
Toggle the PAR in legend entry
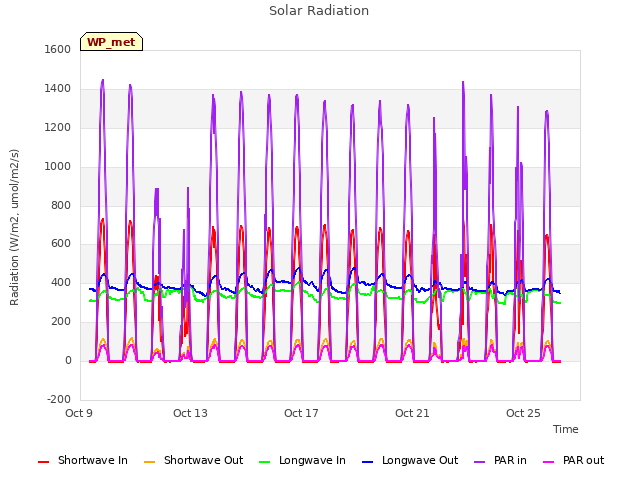(500, 460)
